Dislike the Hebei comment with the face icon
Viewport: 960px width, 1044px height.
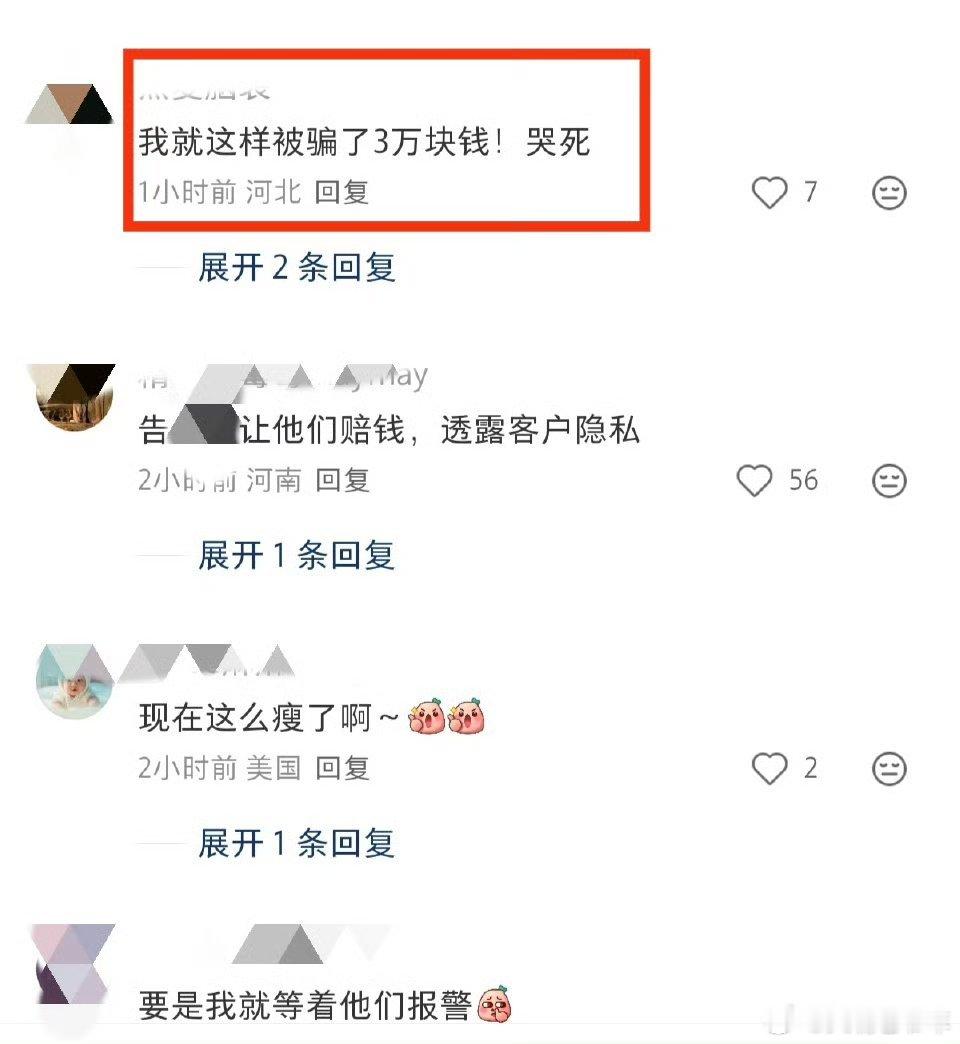pos(889,192)
